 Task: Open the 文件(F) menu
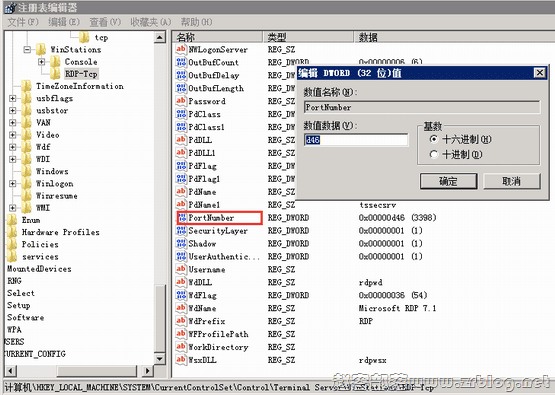(x=23, y=22)
